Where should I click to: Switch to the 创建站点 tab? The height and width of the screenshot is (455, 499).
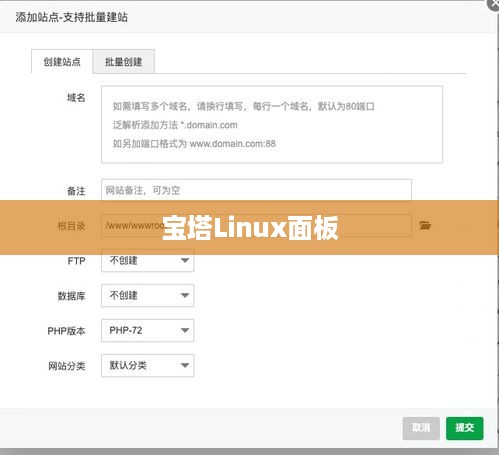point(62,62)
